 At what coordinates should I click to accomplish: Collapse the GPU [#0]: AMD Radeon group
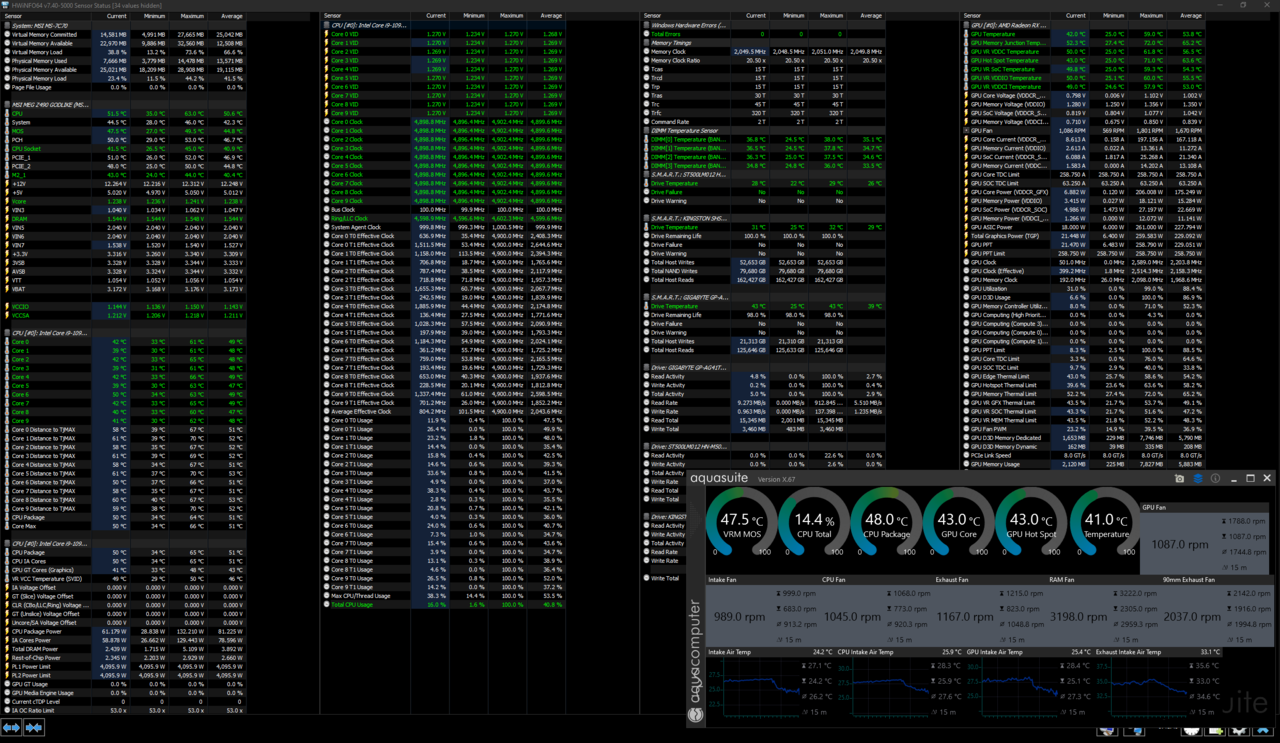pos(1008,25)
